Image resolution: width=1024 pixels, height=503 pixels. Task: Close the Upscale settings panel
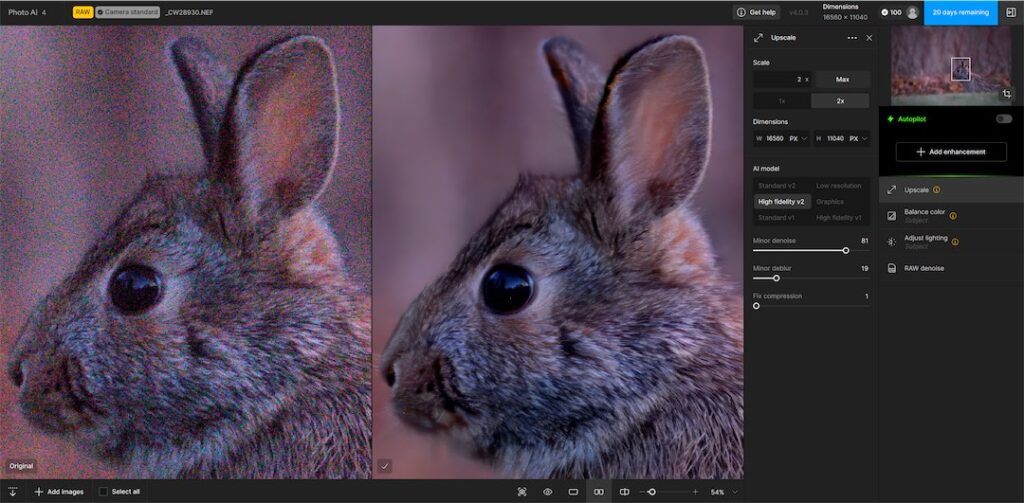[869, 37]
